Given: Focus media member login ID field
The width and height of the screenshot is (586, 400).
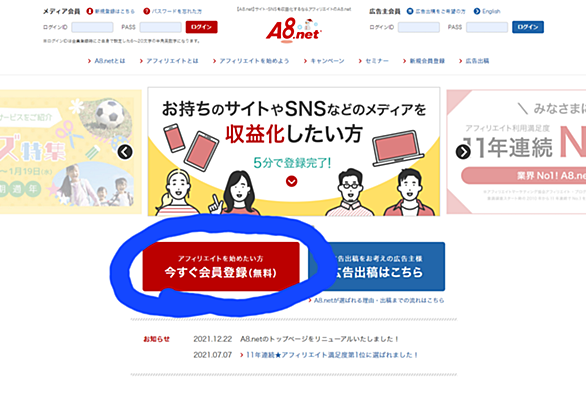Looking at the screenshot, I should (92, 27).
